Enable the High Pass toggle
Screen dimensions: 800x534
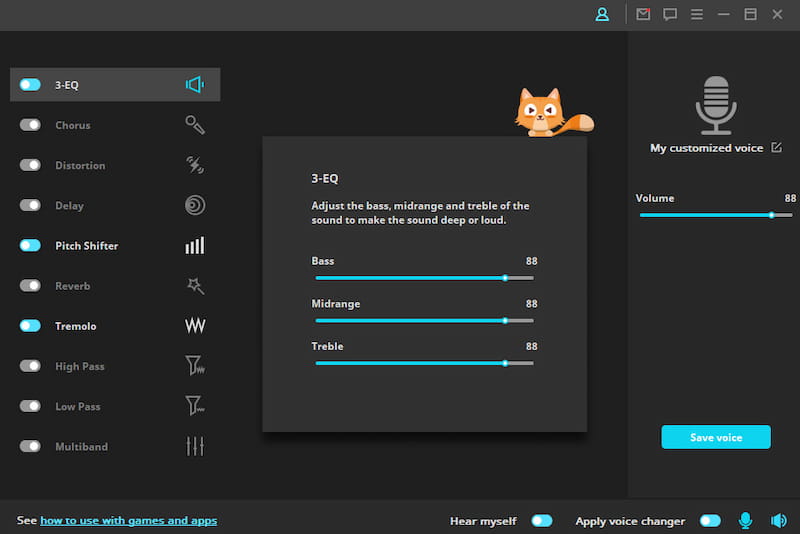pyautogui.click(x=30, y=366)
